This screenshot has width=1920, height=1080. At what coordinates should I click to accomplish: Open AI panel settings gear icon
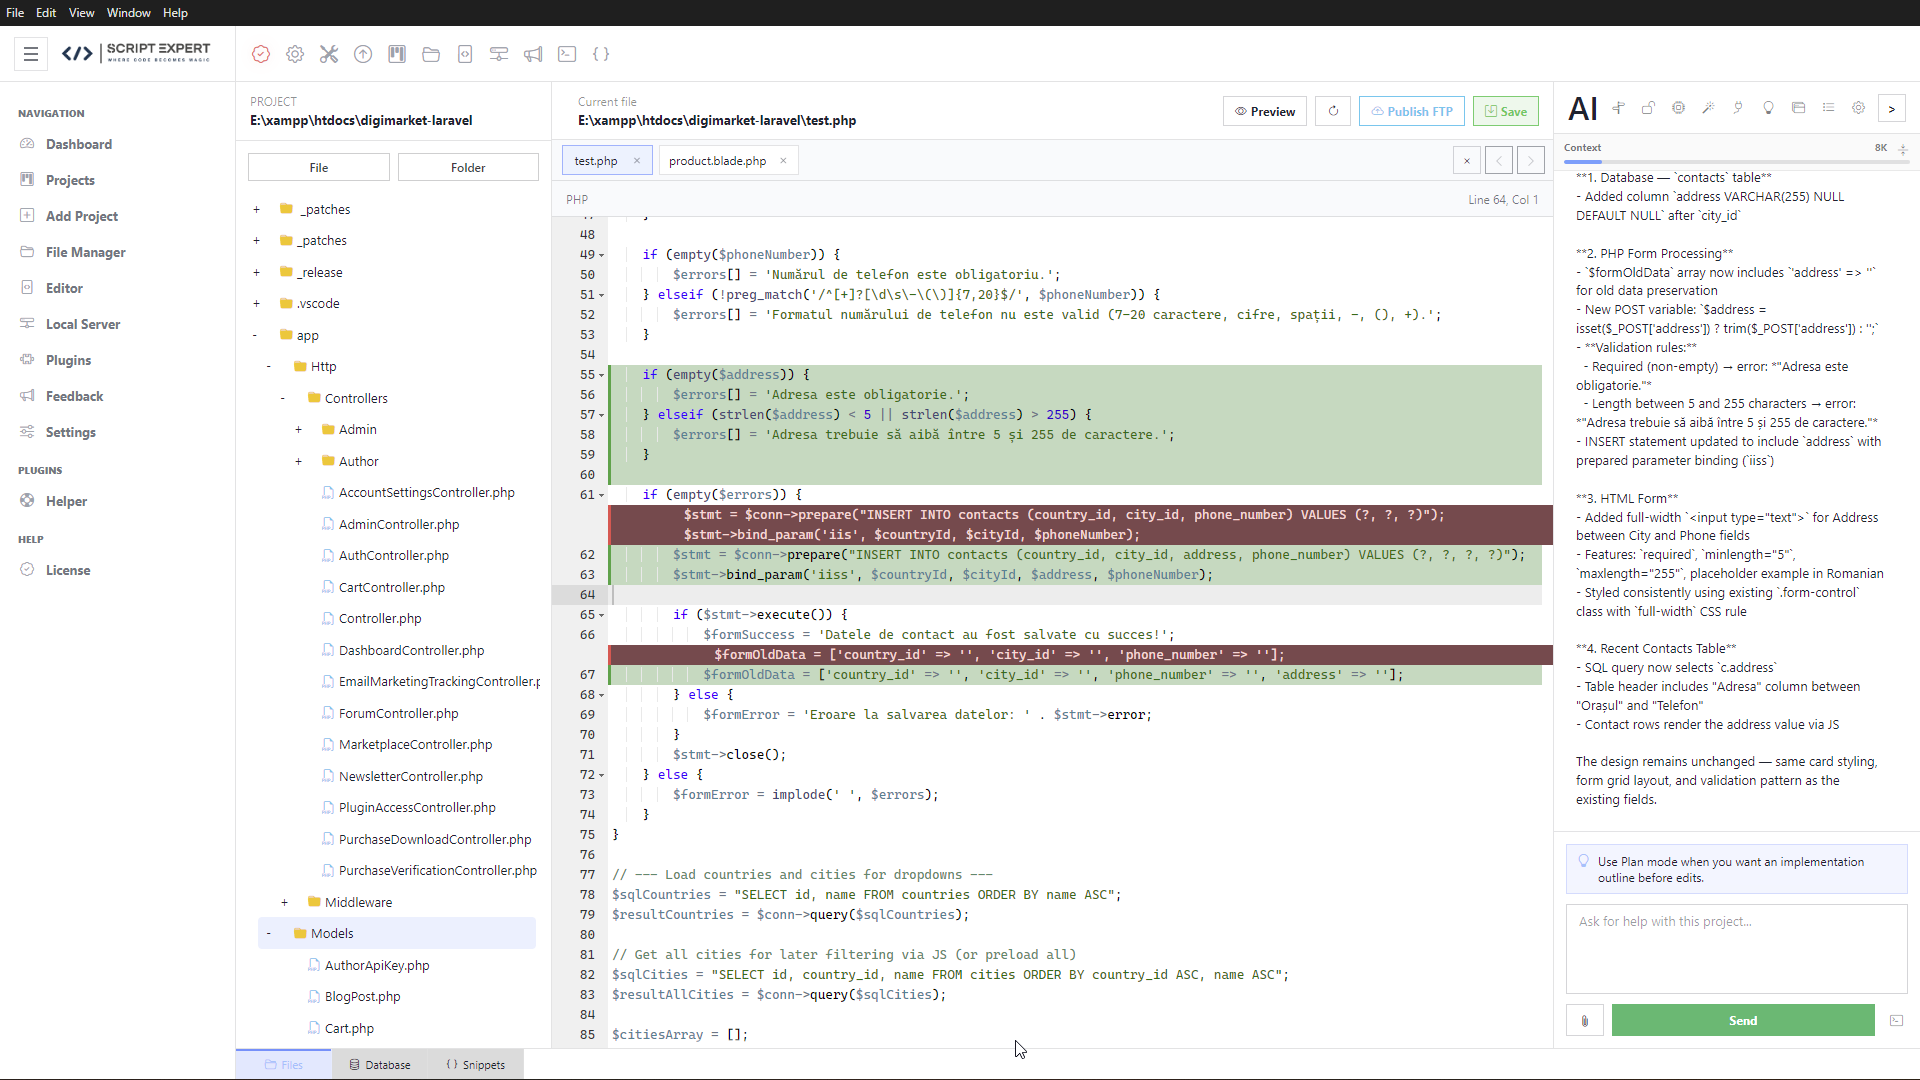pos(1858,107)
